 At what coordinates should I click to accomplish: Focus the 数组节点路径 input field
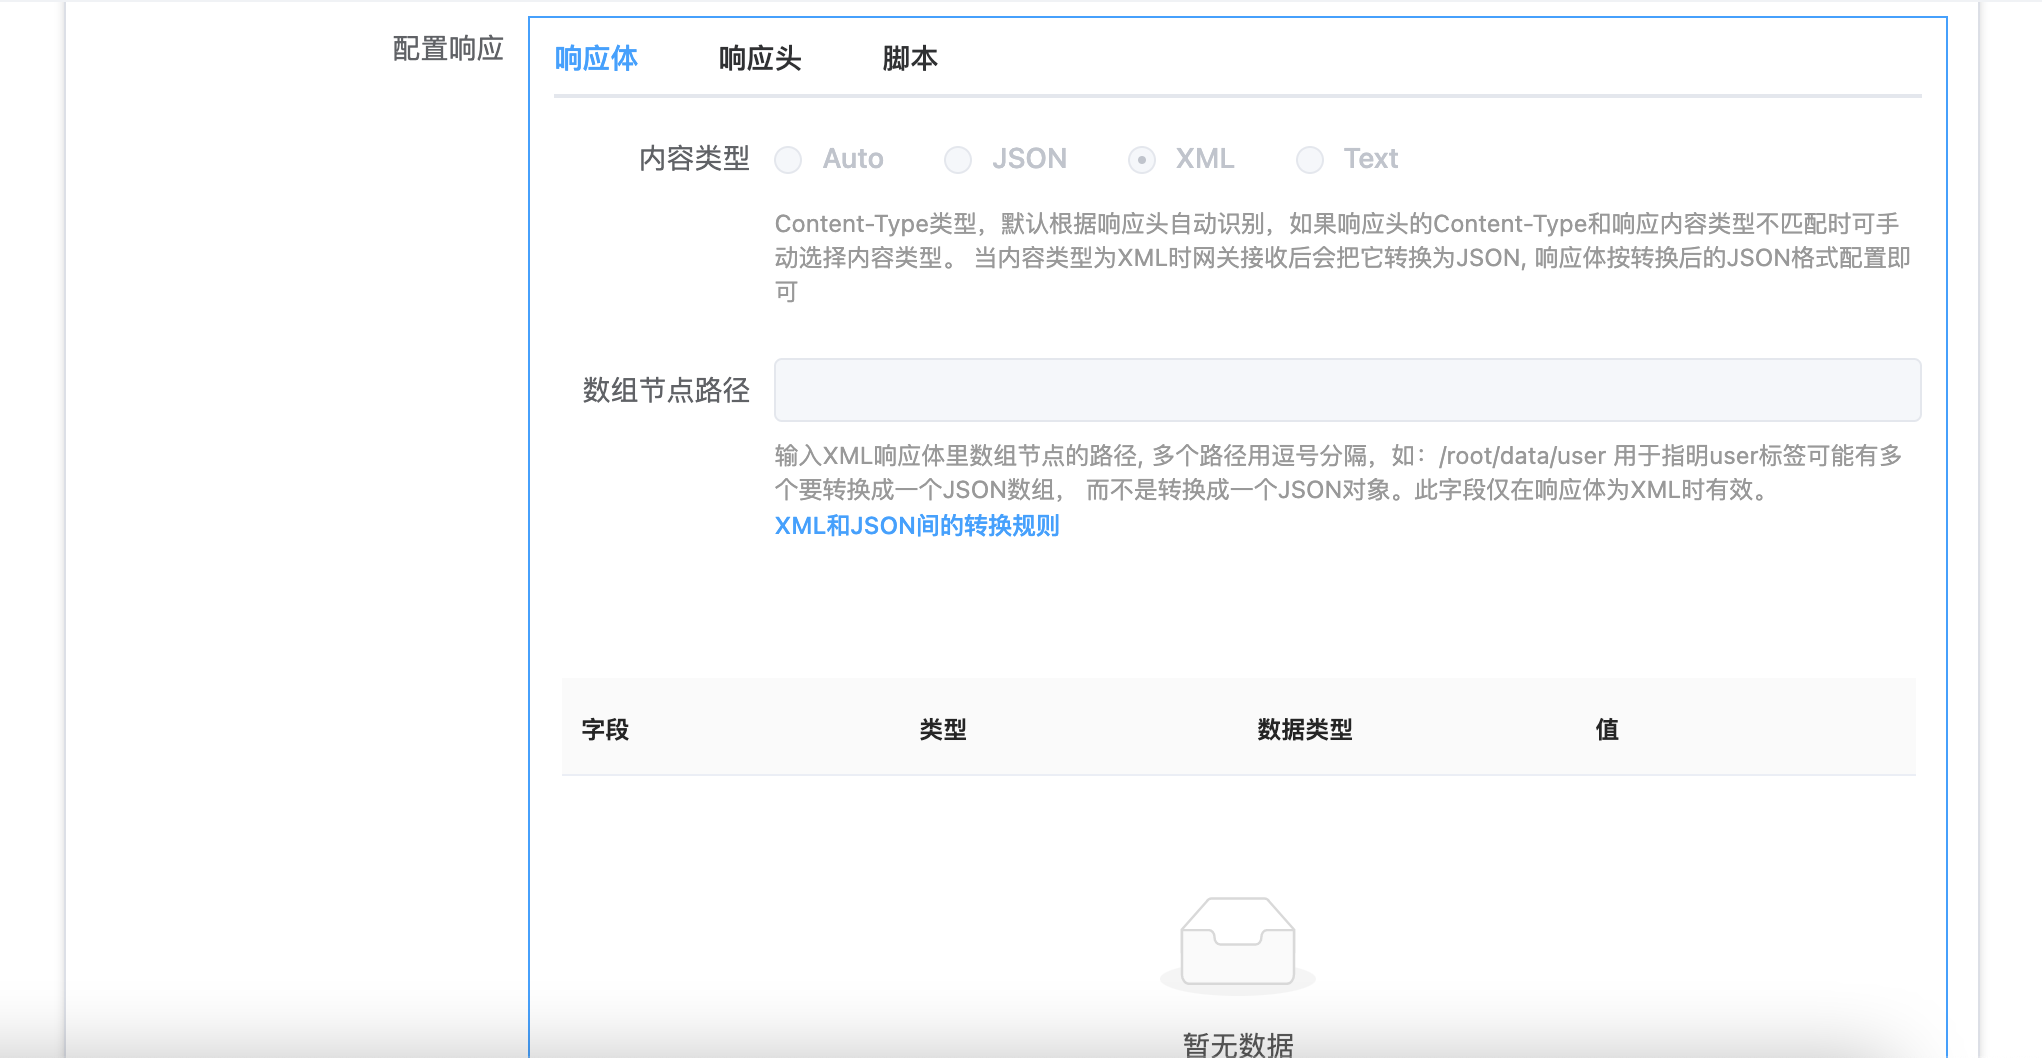tap(1347, 390)
